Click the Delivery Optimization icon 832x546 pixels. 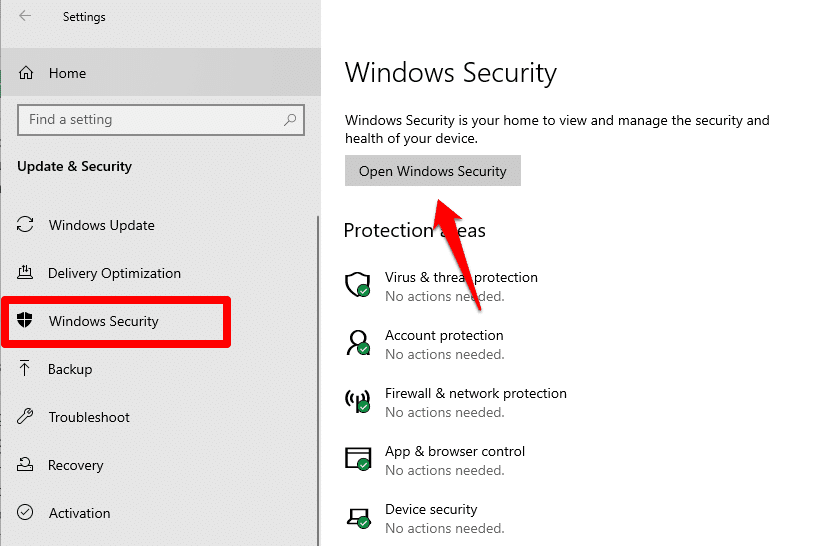click(x=27, y=273)
